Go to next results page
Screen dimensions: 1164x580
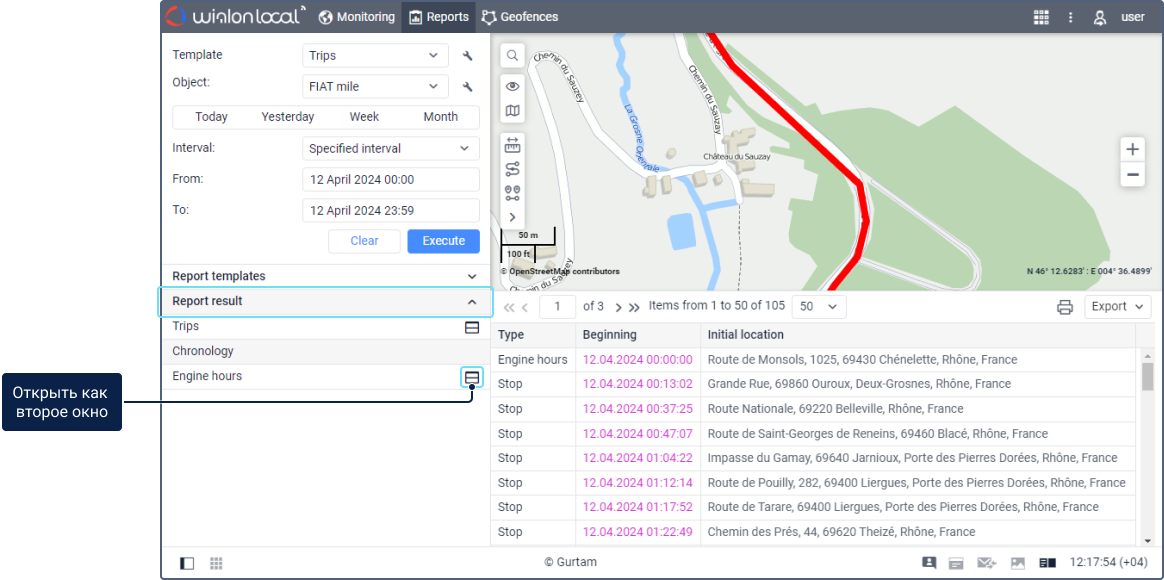point(618,307)
